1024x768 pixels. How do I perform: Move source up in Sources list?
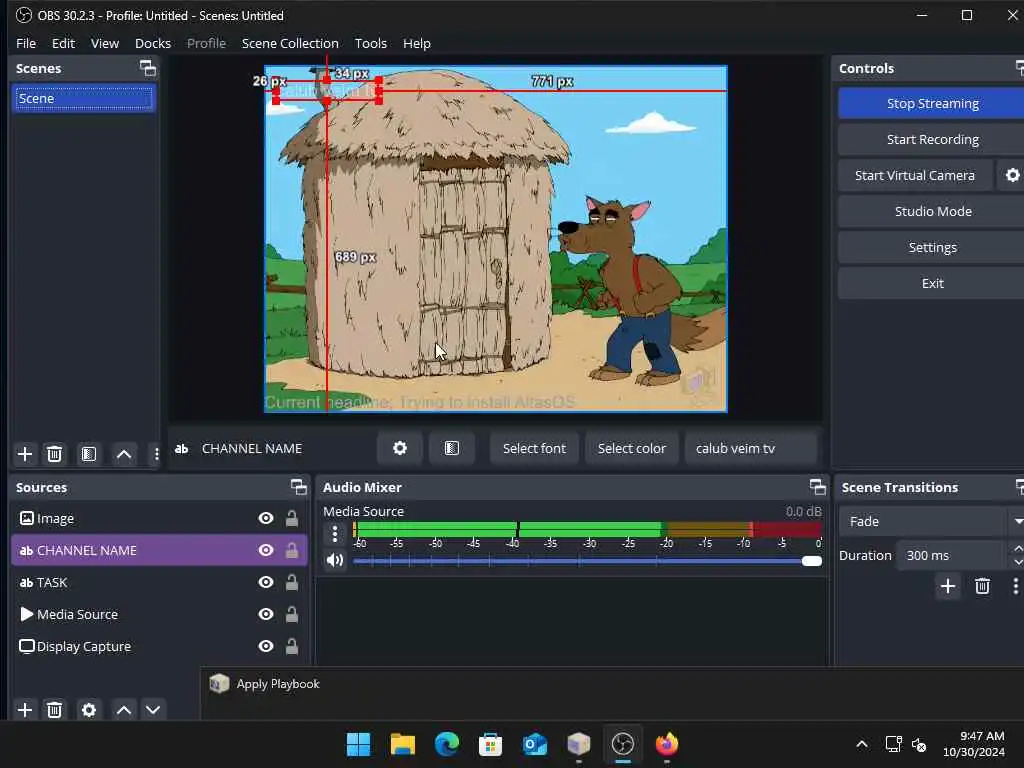point(123,710)
